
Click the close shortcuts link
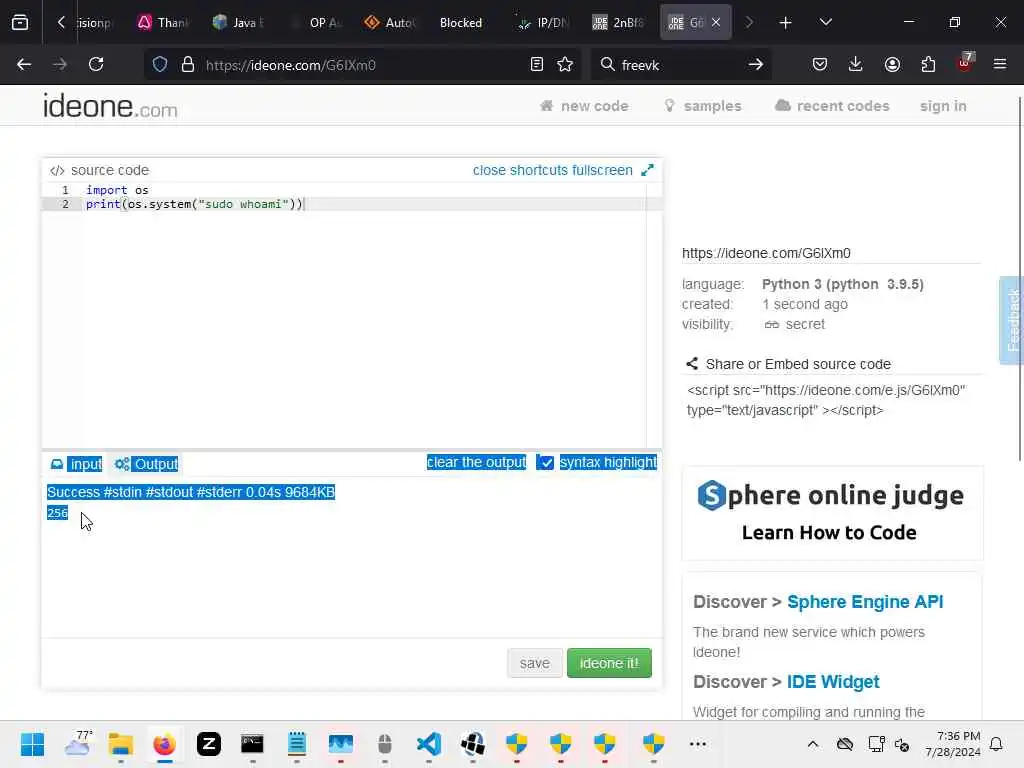pyautogui.click(x=520, y=170)
